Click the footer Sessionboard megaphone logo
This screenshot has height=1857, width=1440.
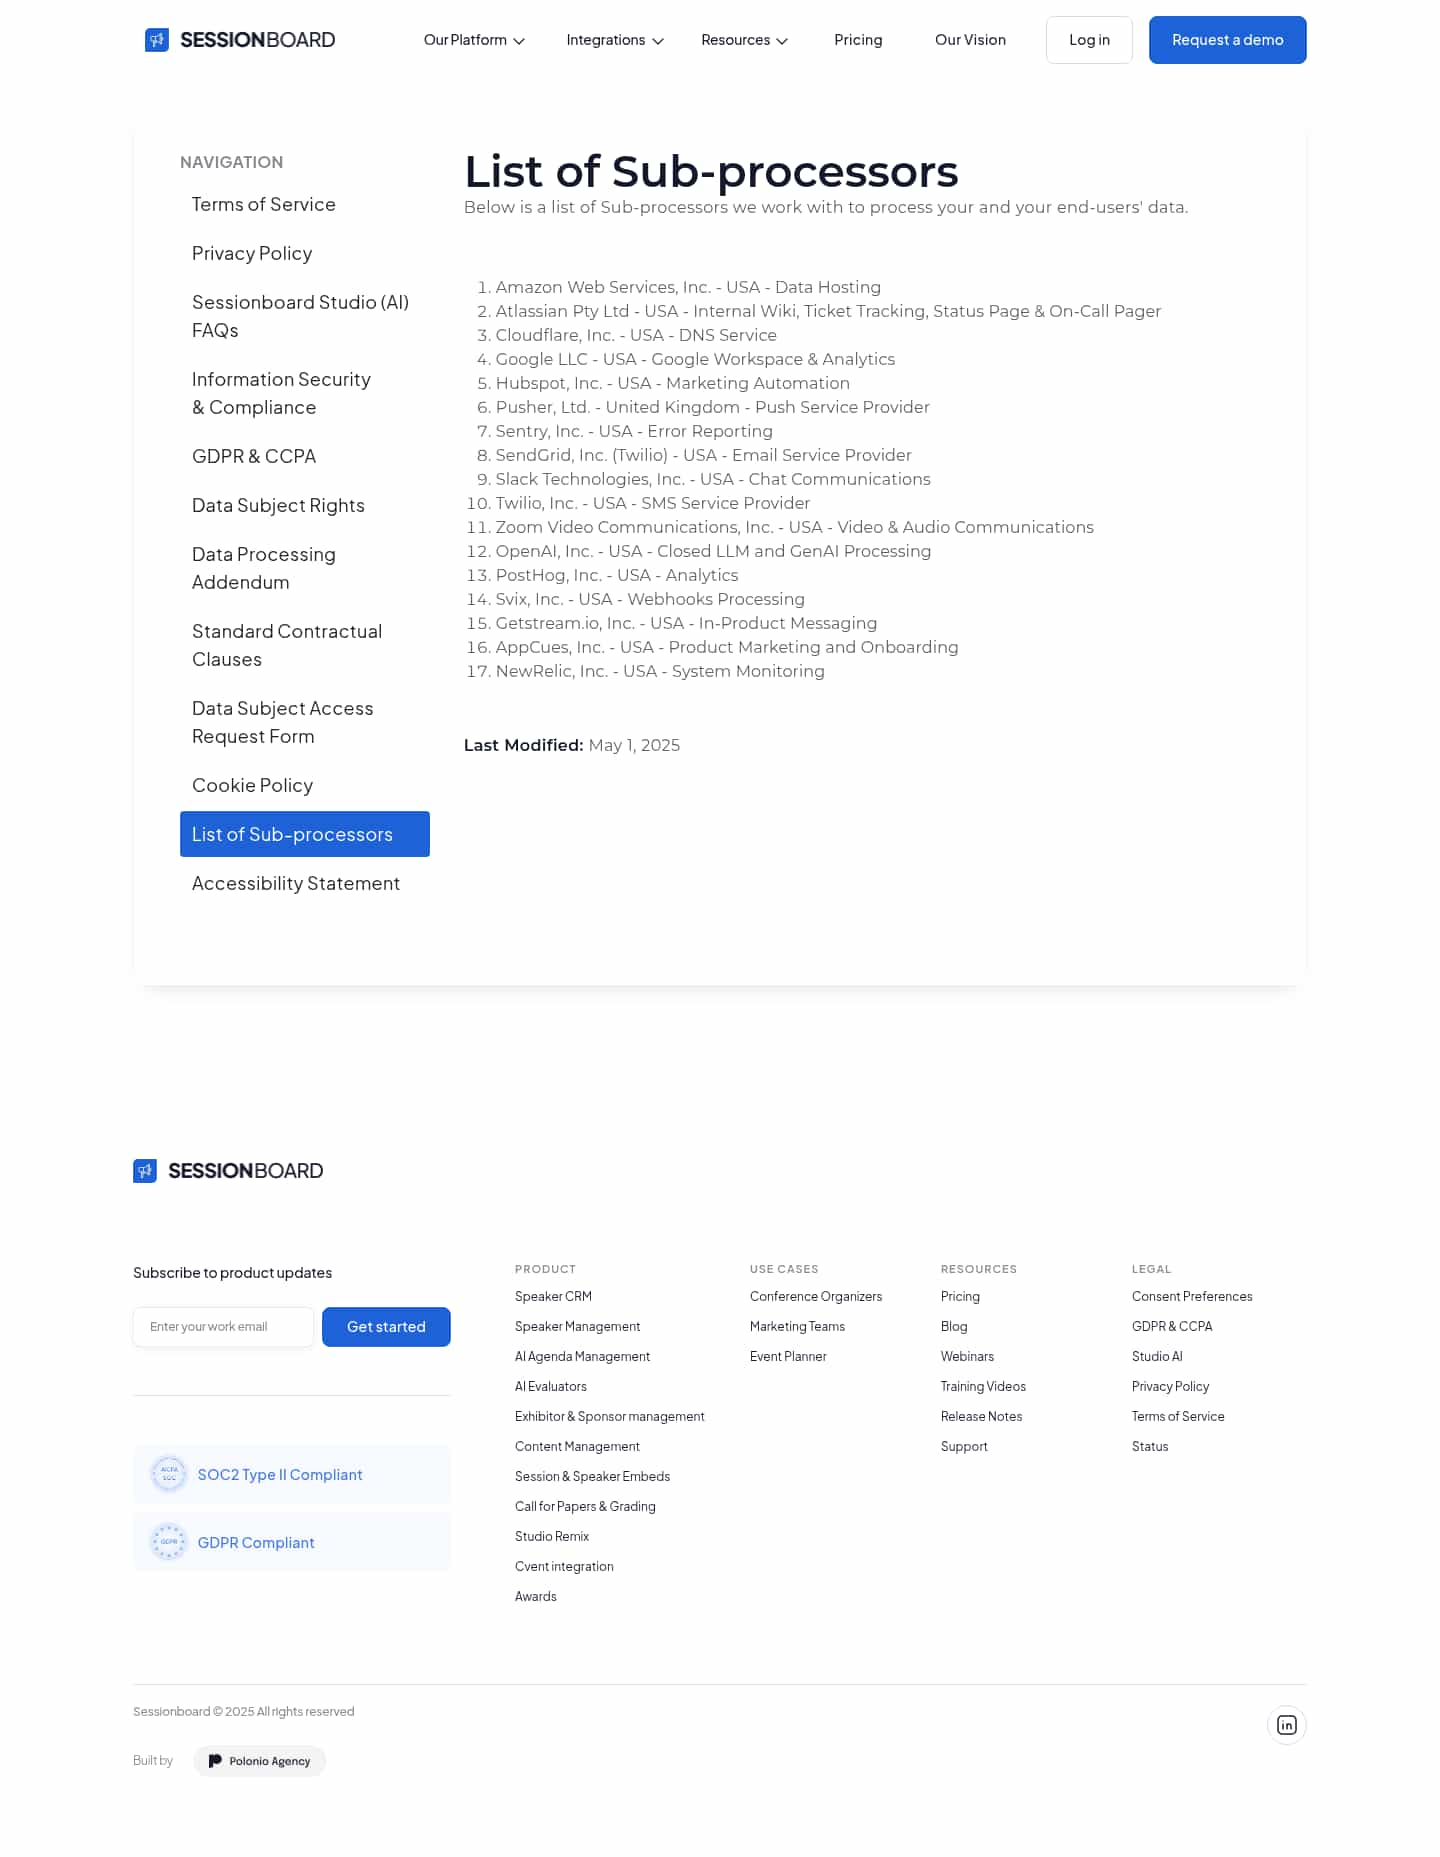click(x=145, y=1171)
